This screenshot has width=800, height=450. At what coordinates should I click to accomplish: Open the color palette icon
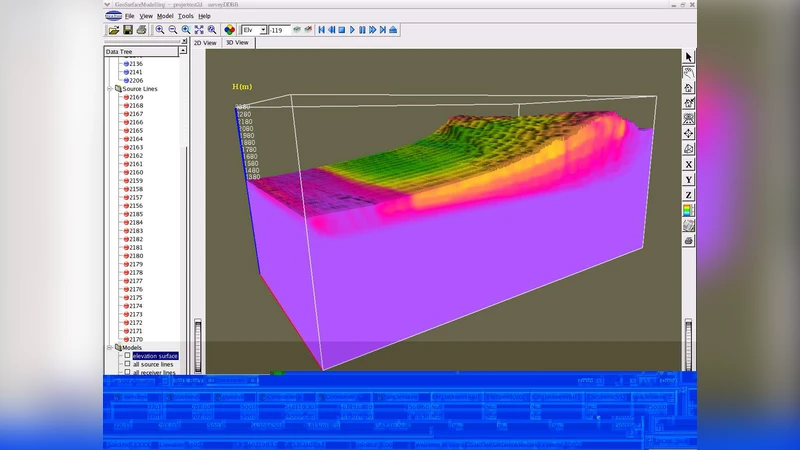pyautogui.click(x=229, y=30)
